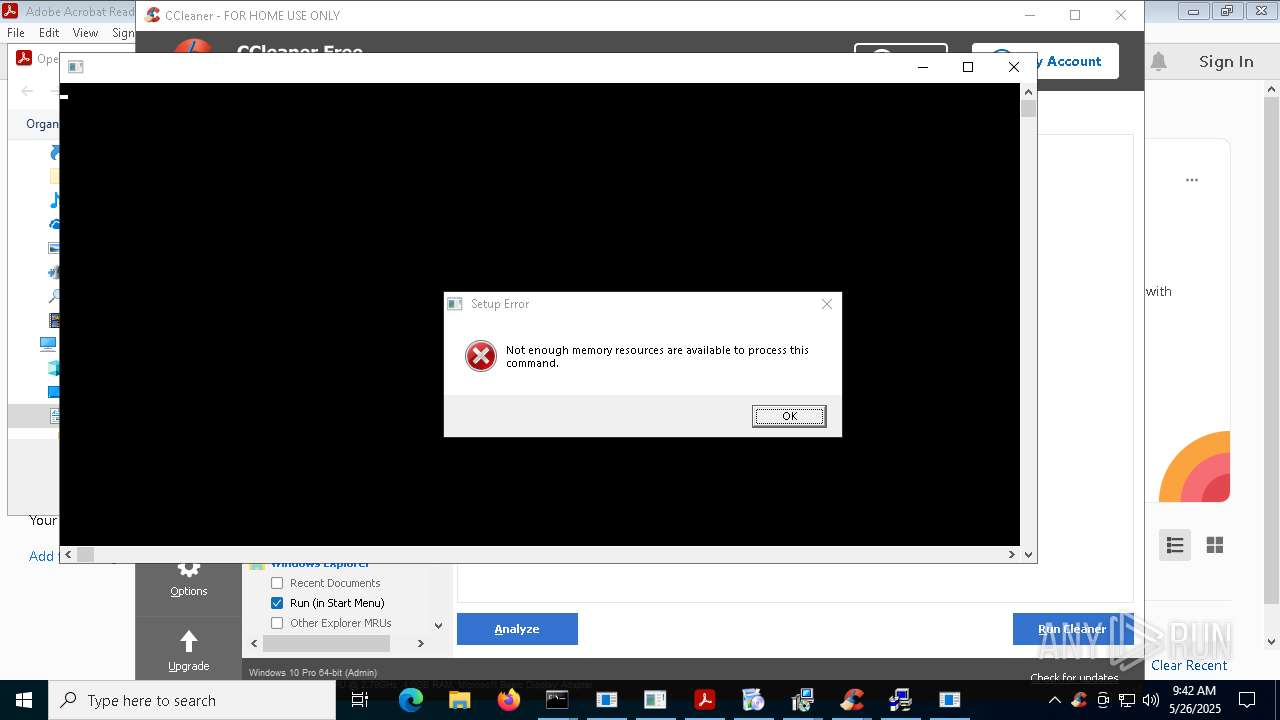
Task: Click Acrobat notifications bell icon
Action: (x=1158, y=62)
